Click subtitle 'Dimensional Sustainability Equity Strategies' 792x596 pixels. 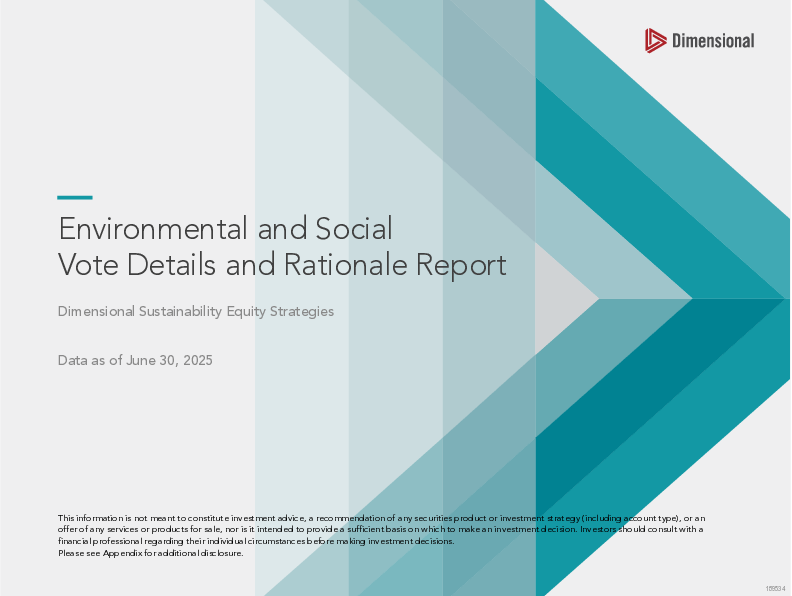[x=196, y=311]
